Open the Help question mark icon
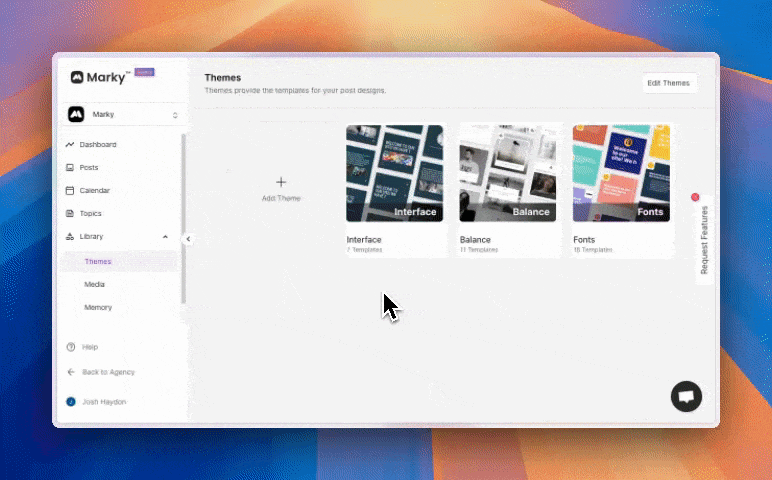Viewport: 772px width, 480px height. coord(70,347)
